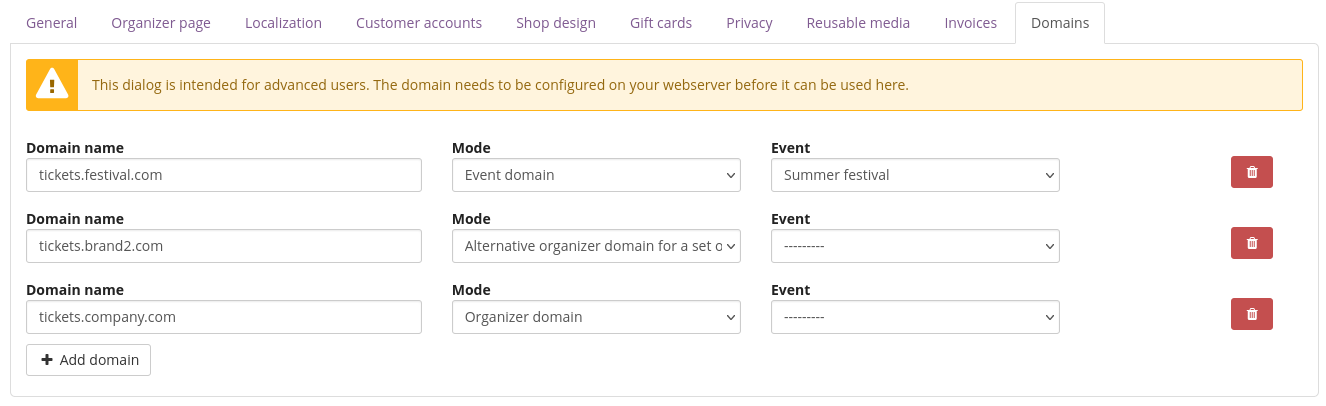
Task: Open Mode dropdown for tickets.brand2.com
Action: (596, 246)
